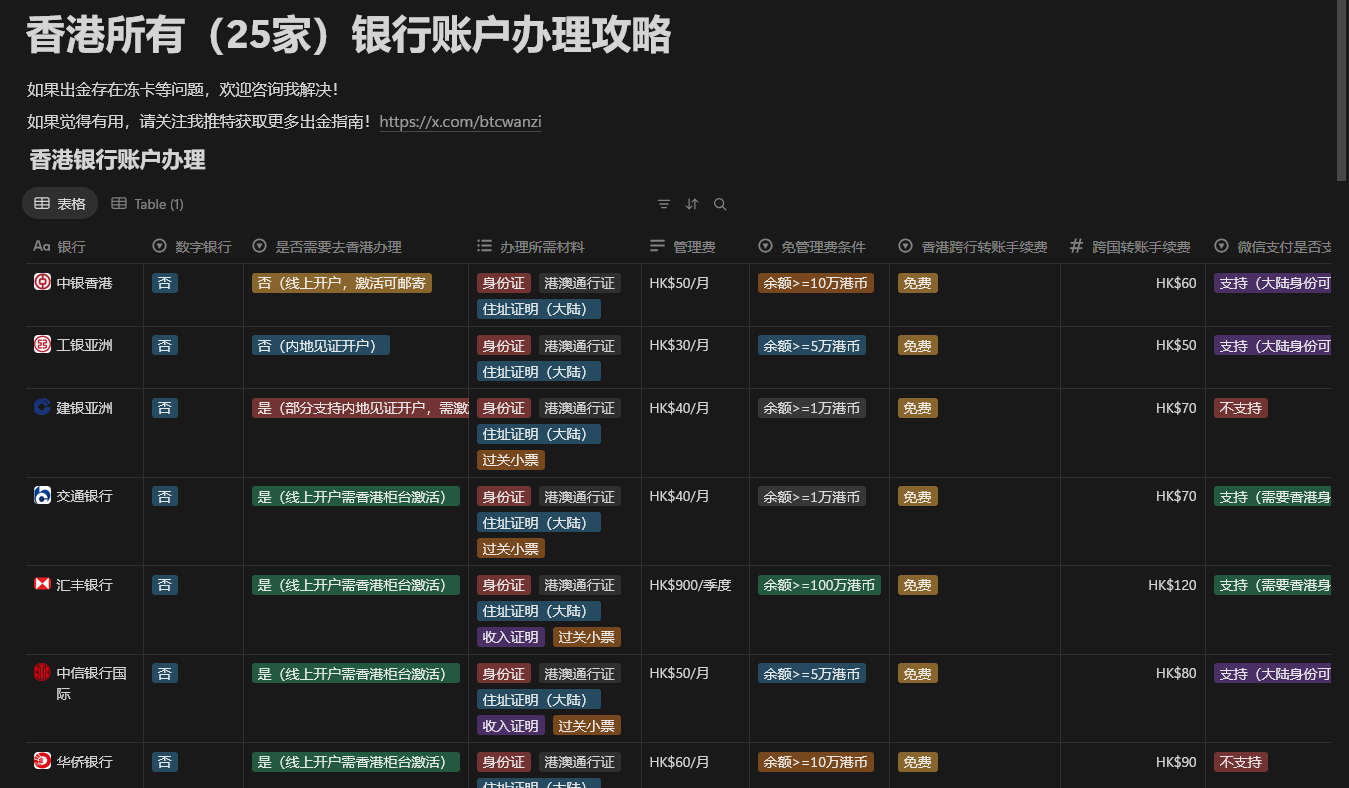This screenshot has width=1349, height=788.
Task: Open the 工银亚洲 row page
Action: [x=84, y=345]
